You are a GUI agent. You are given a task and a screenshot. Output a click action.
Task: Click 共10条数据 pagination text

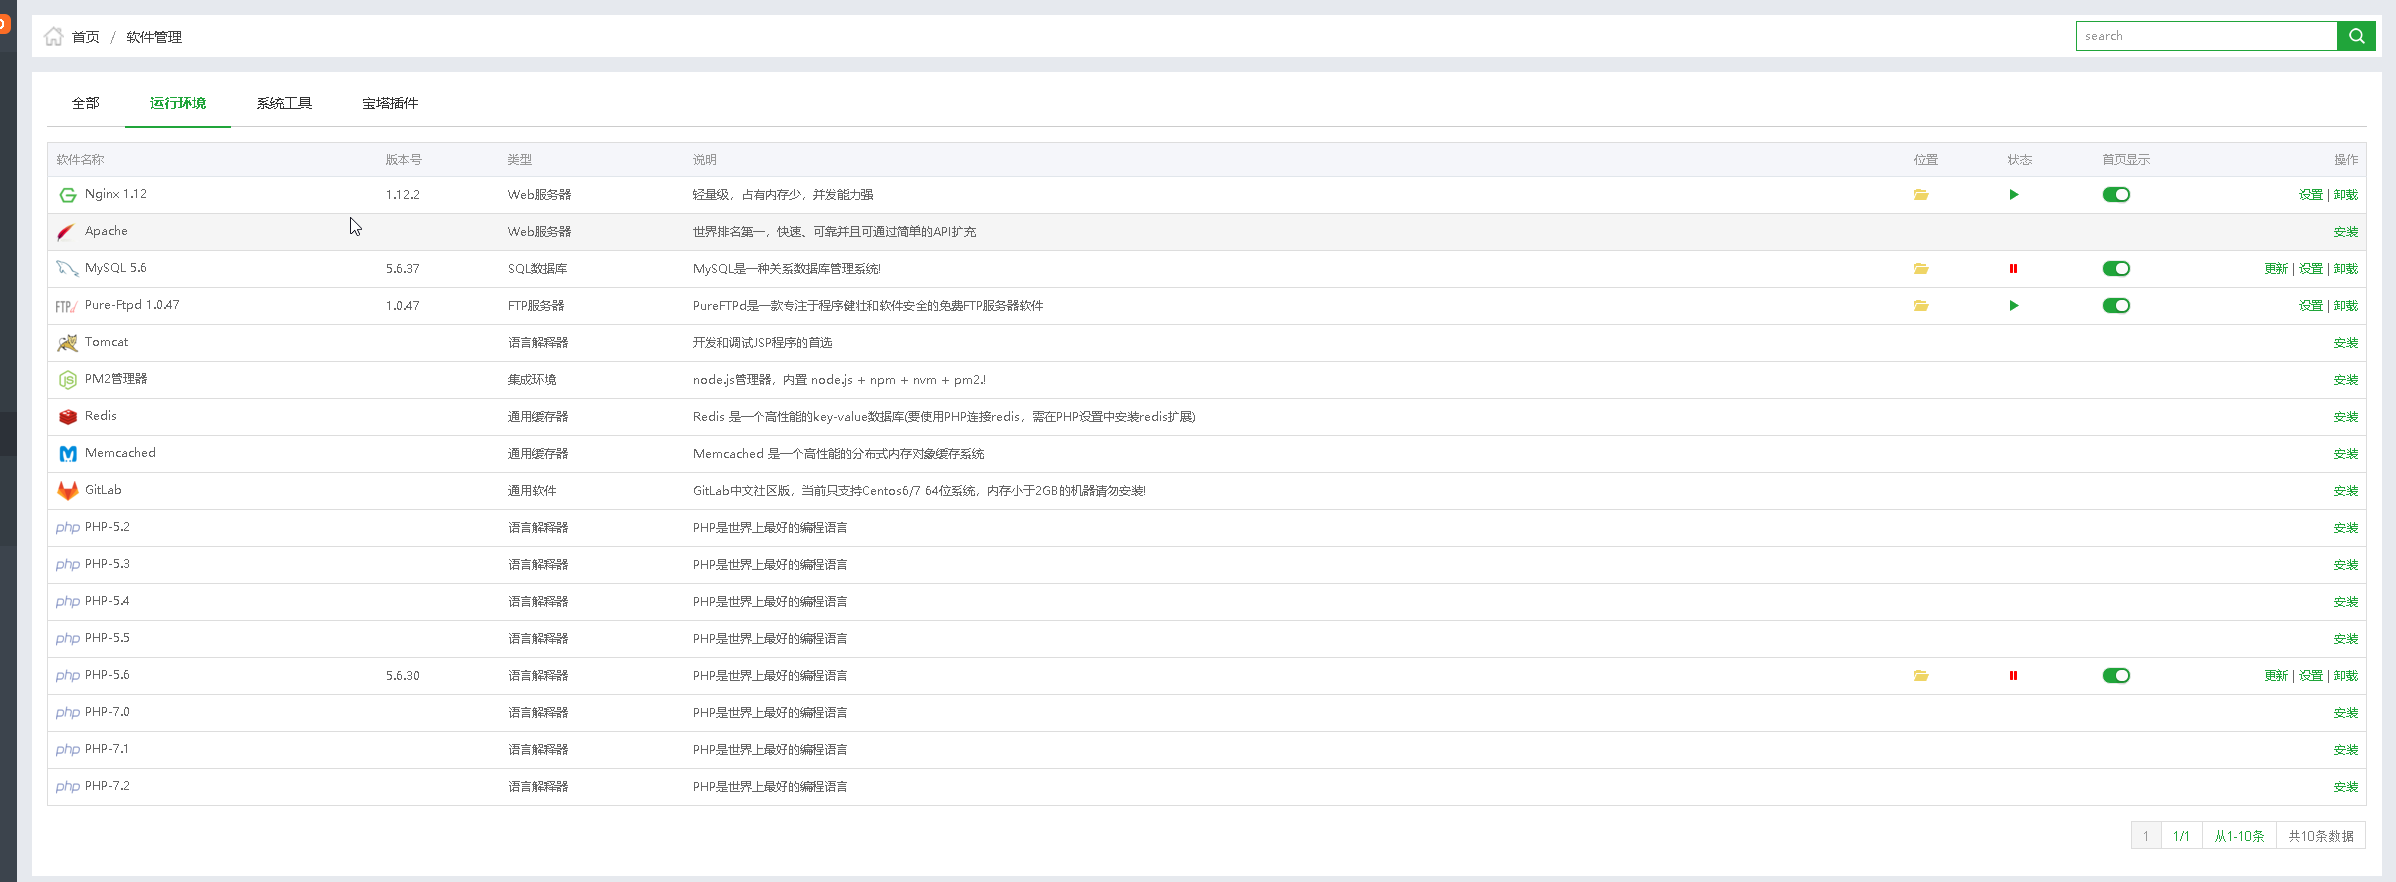click(x=2321, y=836)
